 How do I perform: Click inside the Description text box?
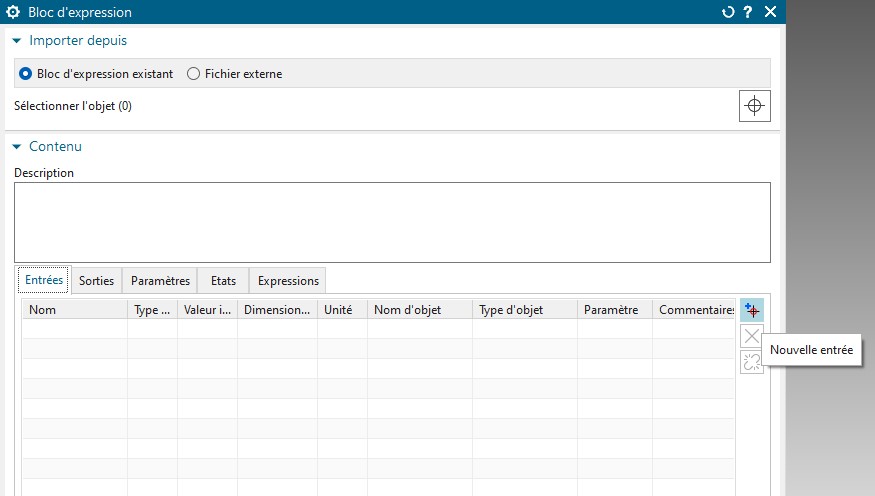[392, 223]
